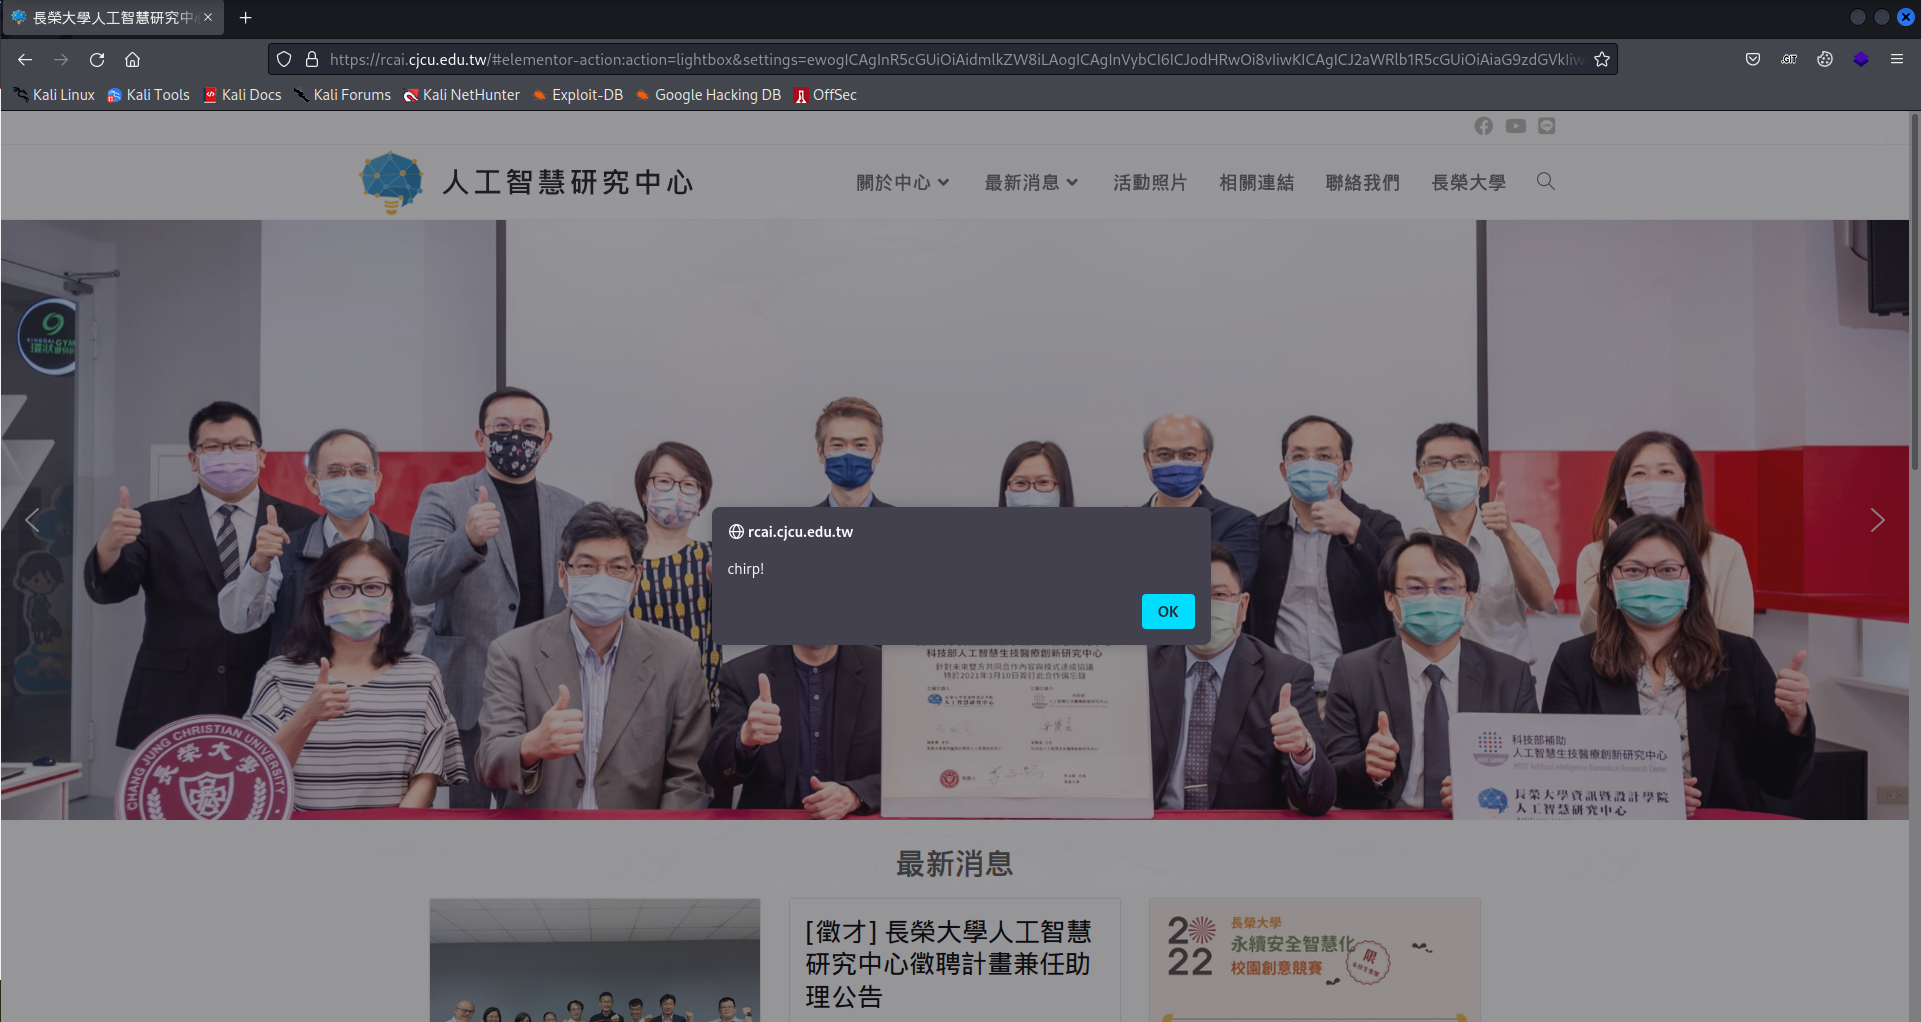Click the Line social icon in header
This screenshot has width=1921, height=1022.
point(1547,126)
